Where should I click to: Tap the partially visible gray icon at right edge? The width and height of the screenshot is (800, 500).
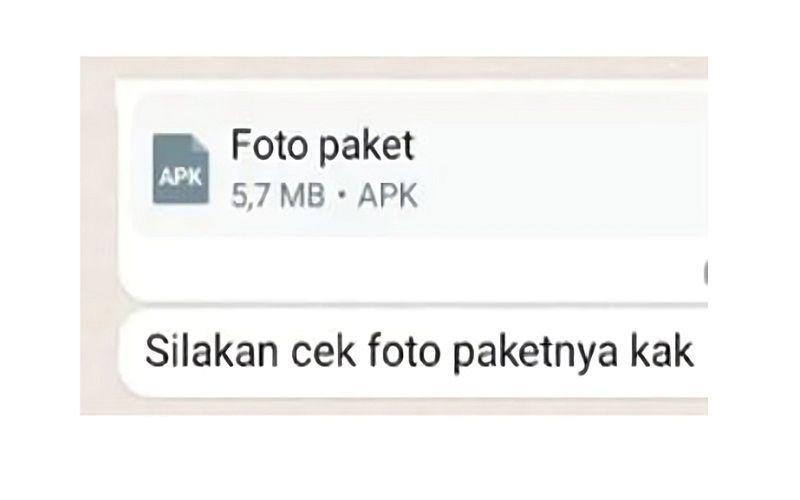point(705,273)
